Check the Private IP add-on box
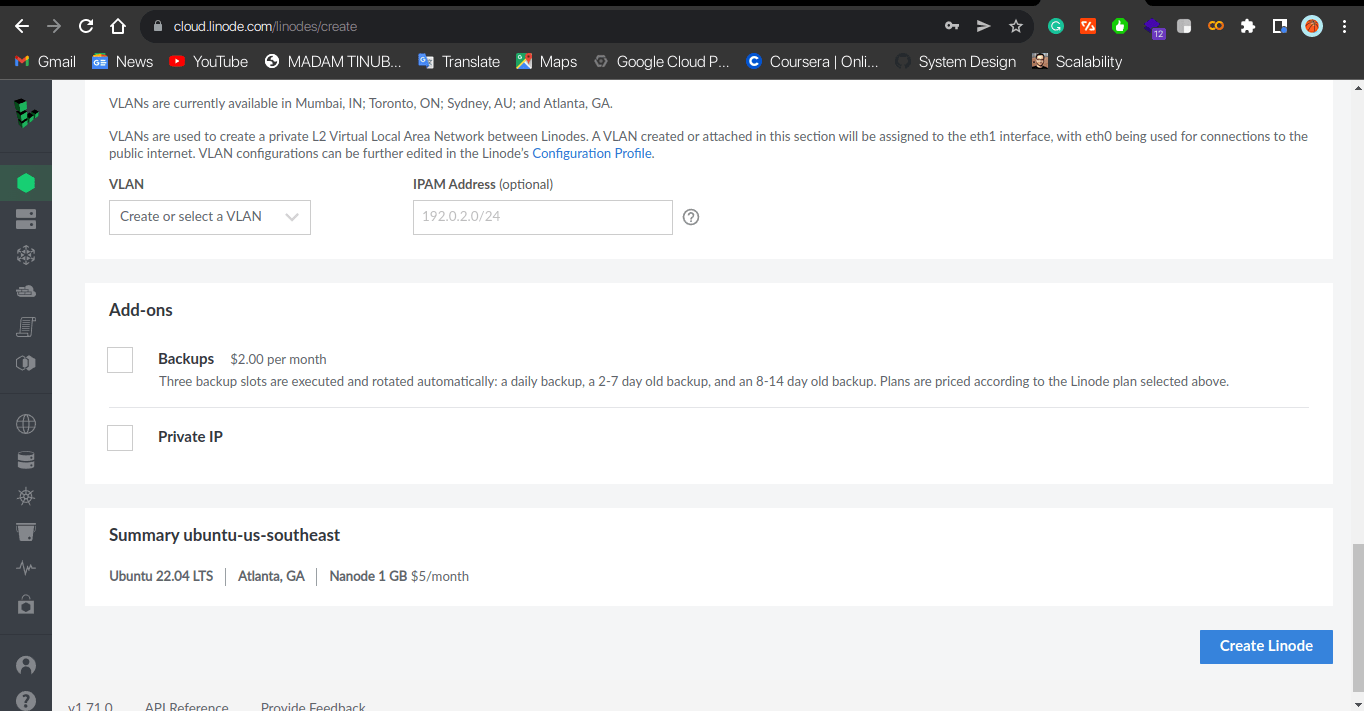The width and height of the screenshot is (1364, 711). point(119,437)
